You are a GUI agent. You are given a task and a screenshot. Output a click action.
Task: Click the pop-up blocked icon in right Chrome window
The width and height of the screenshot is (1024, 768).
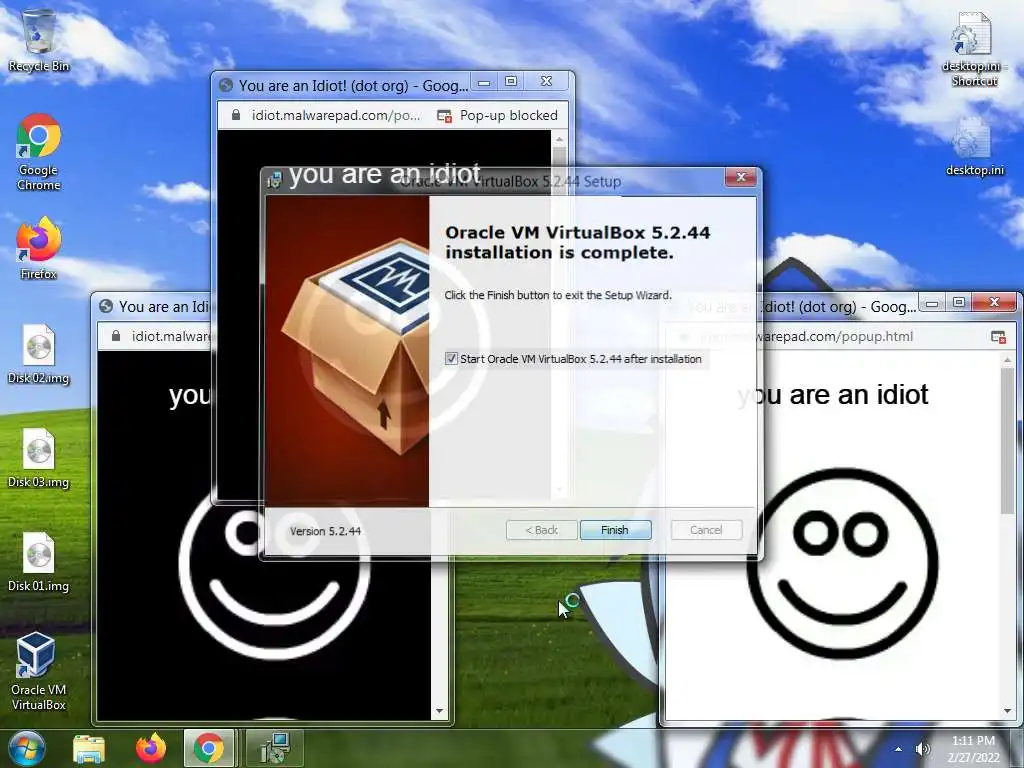[x=998, y=337]
